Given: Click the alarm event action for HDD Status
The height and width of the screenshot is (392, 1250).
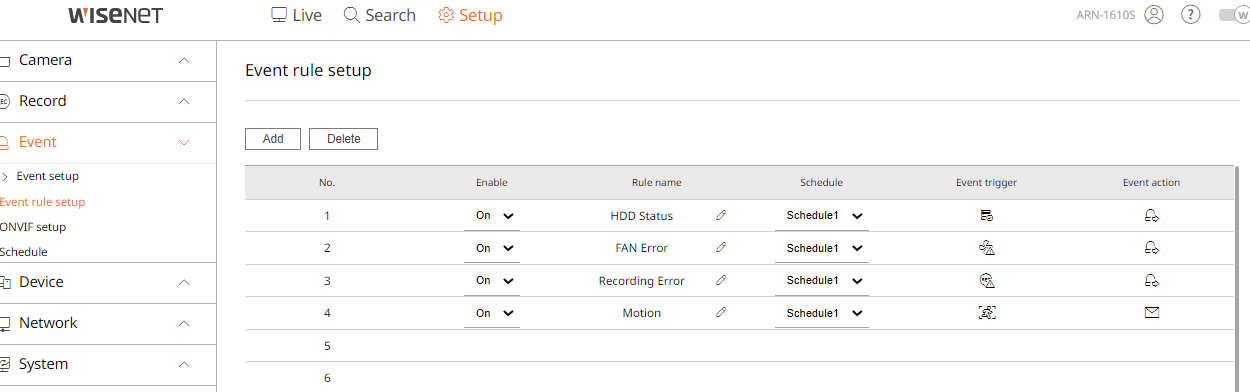Looking at the screenshot, I should [x=1151, y=215].
